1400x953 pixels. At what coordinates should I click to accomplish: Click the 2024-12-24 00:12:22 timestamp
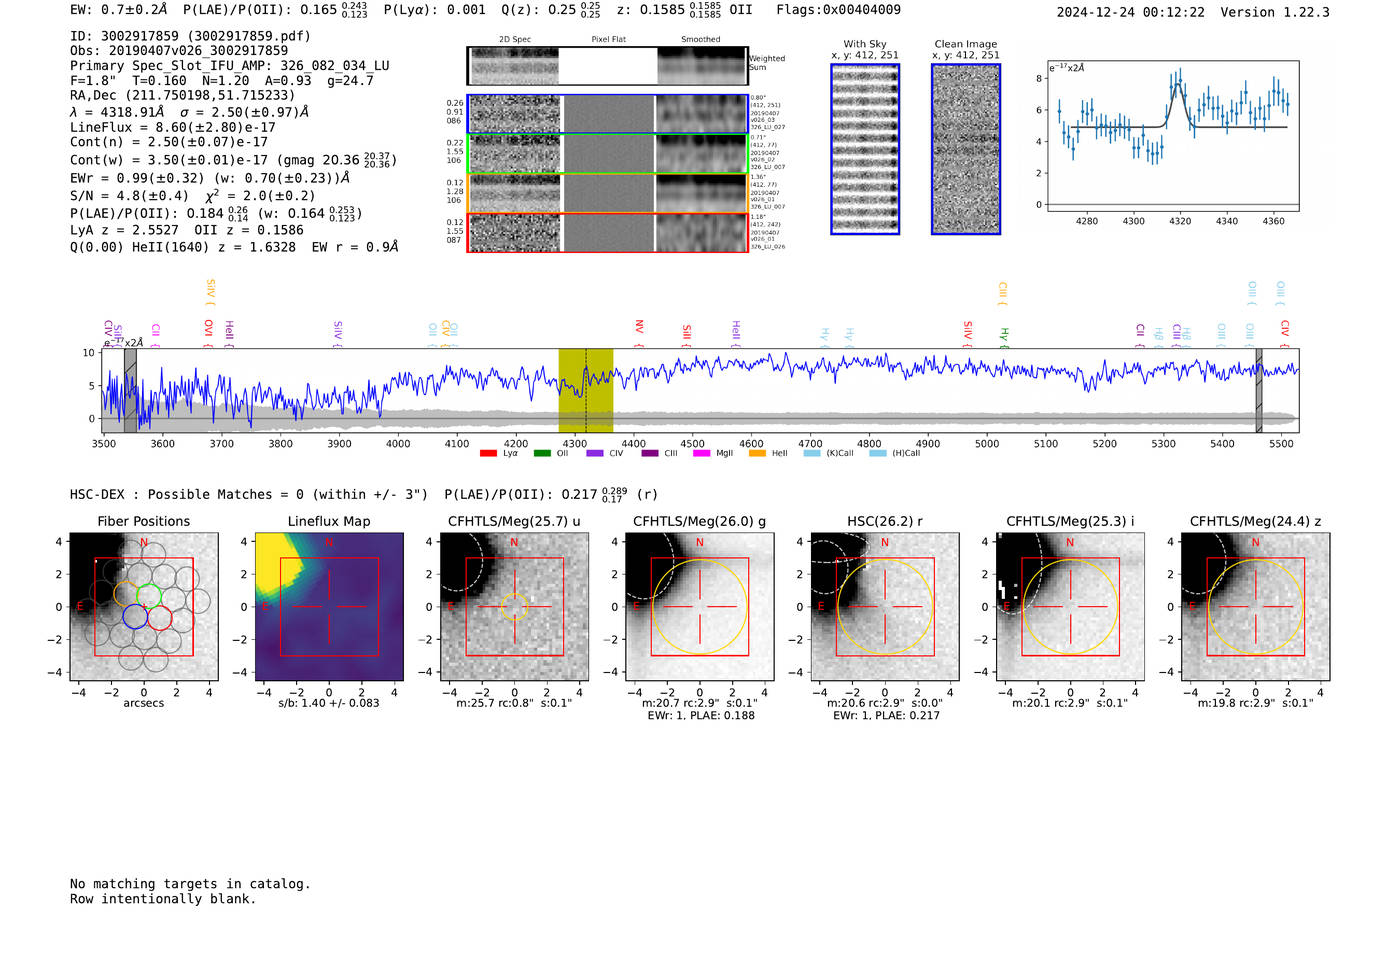tap(1131, 12)
